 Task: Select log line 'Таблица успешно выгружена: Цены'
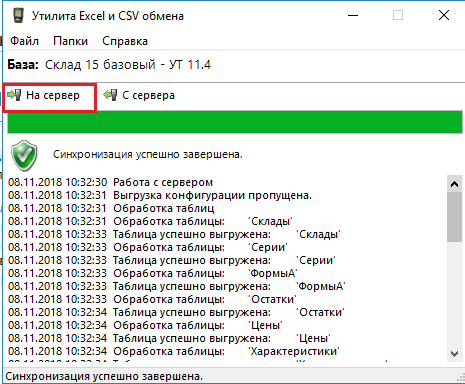point(169,338)
